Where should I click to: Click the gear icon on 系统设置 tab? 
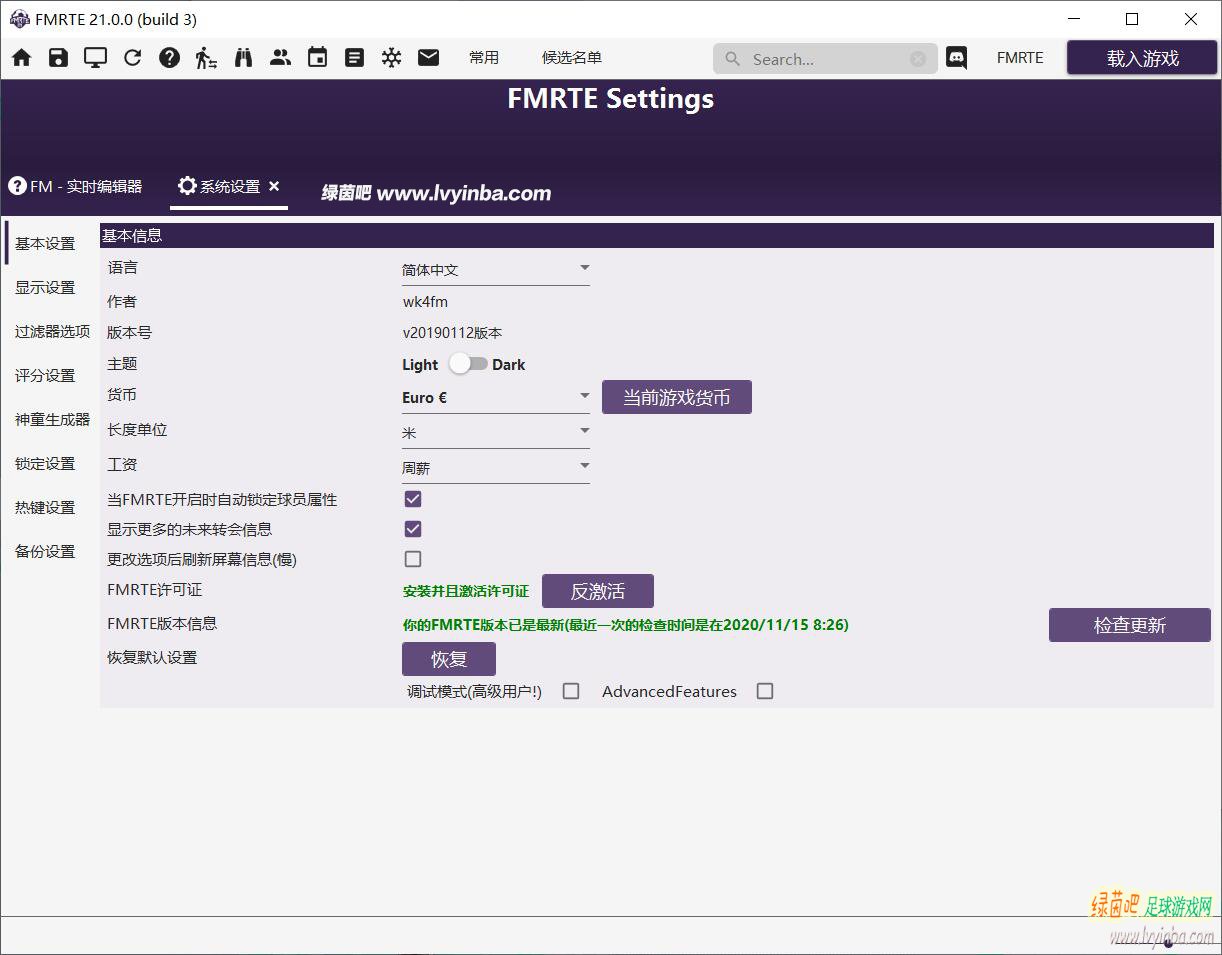(187, 186)
